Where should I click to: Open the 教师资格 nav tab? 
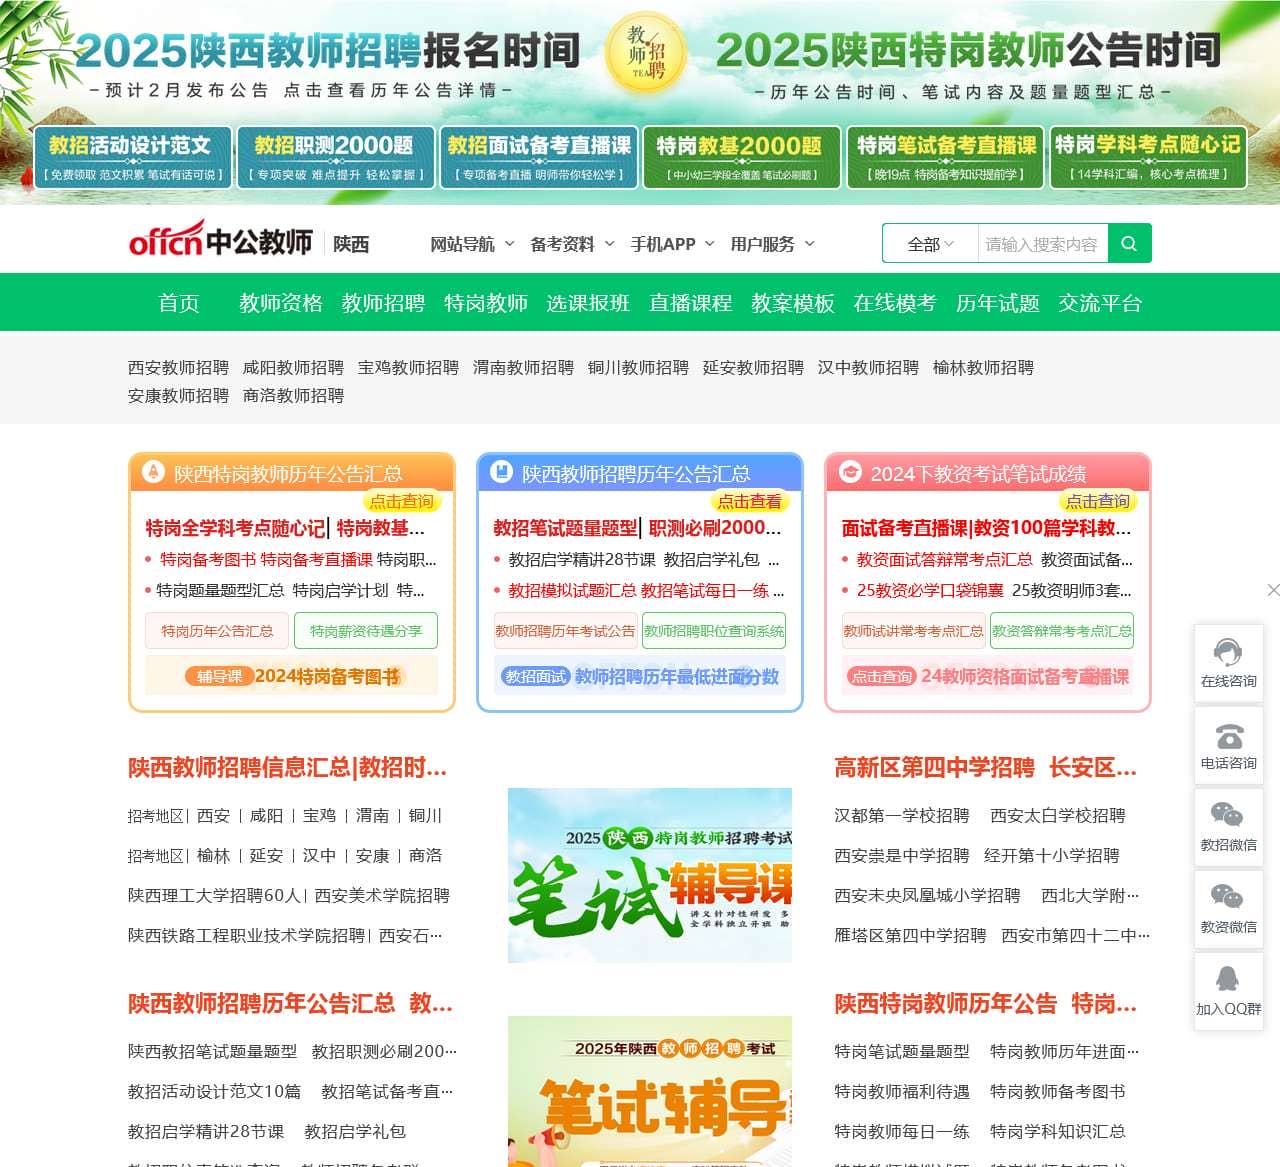(x=281, y=303)
